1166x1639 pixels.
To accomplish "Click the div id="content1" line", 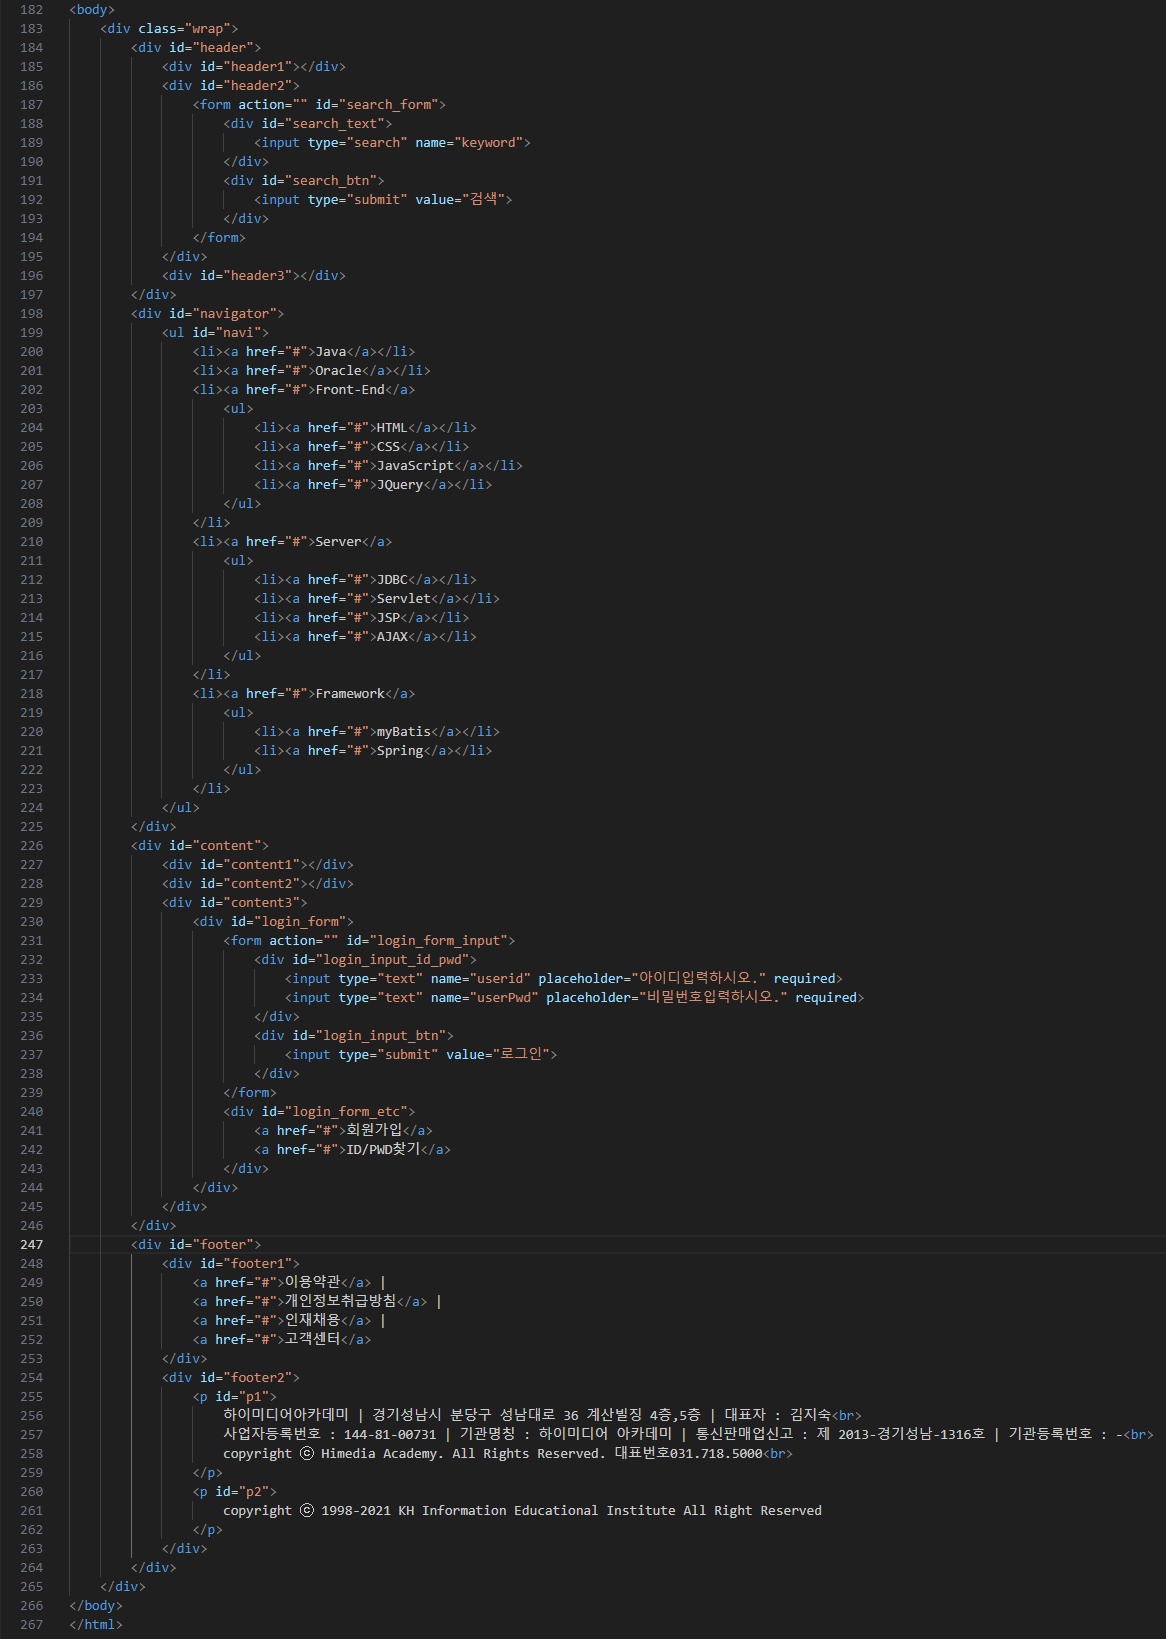I will coord(258,865).
